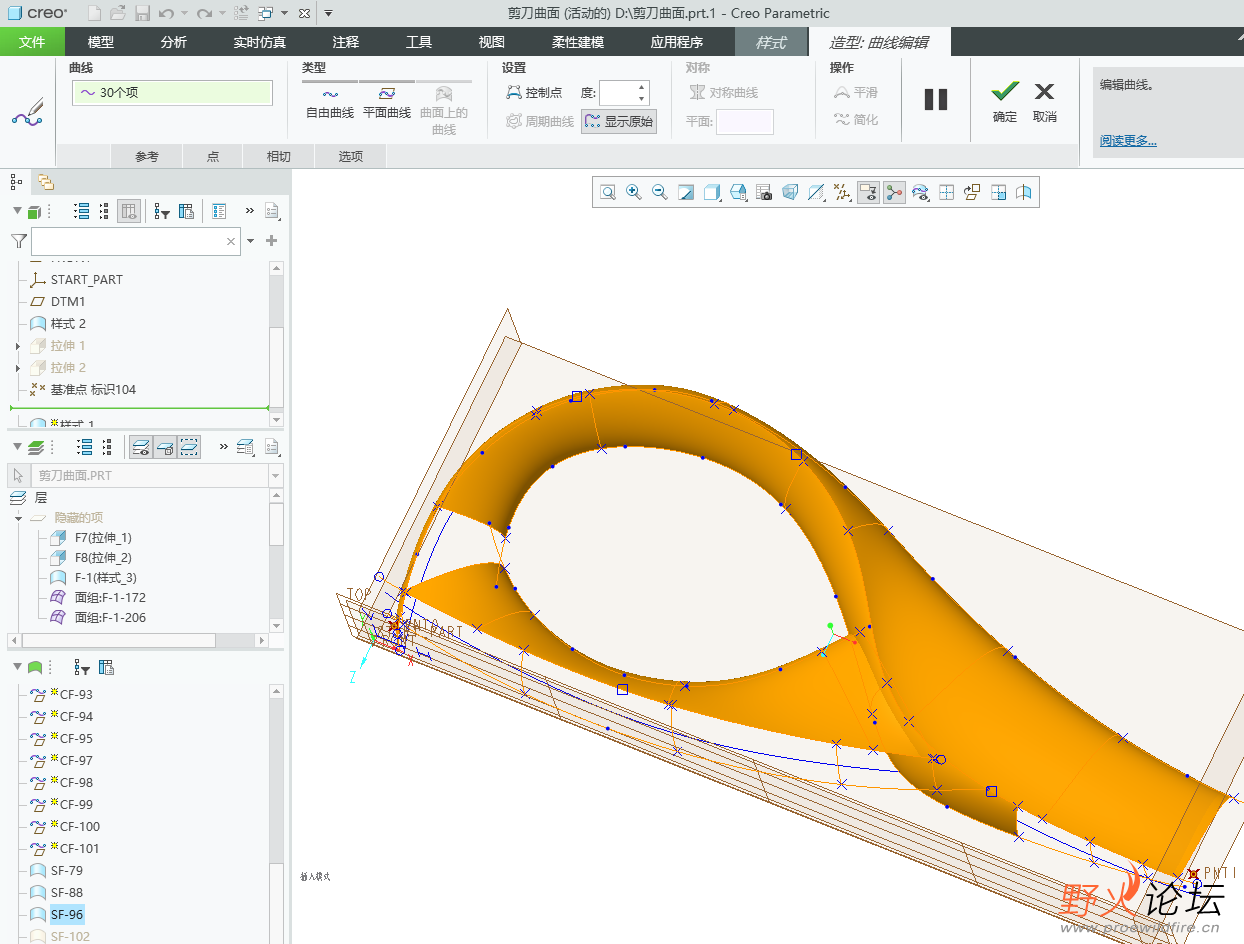This screenshot has height=944, width=1244.
Task: Toggle the spin center display button
Action: point(894,193)
